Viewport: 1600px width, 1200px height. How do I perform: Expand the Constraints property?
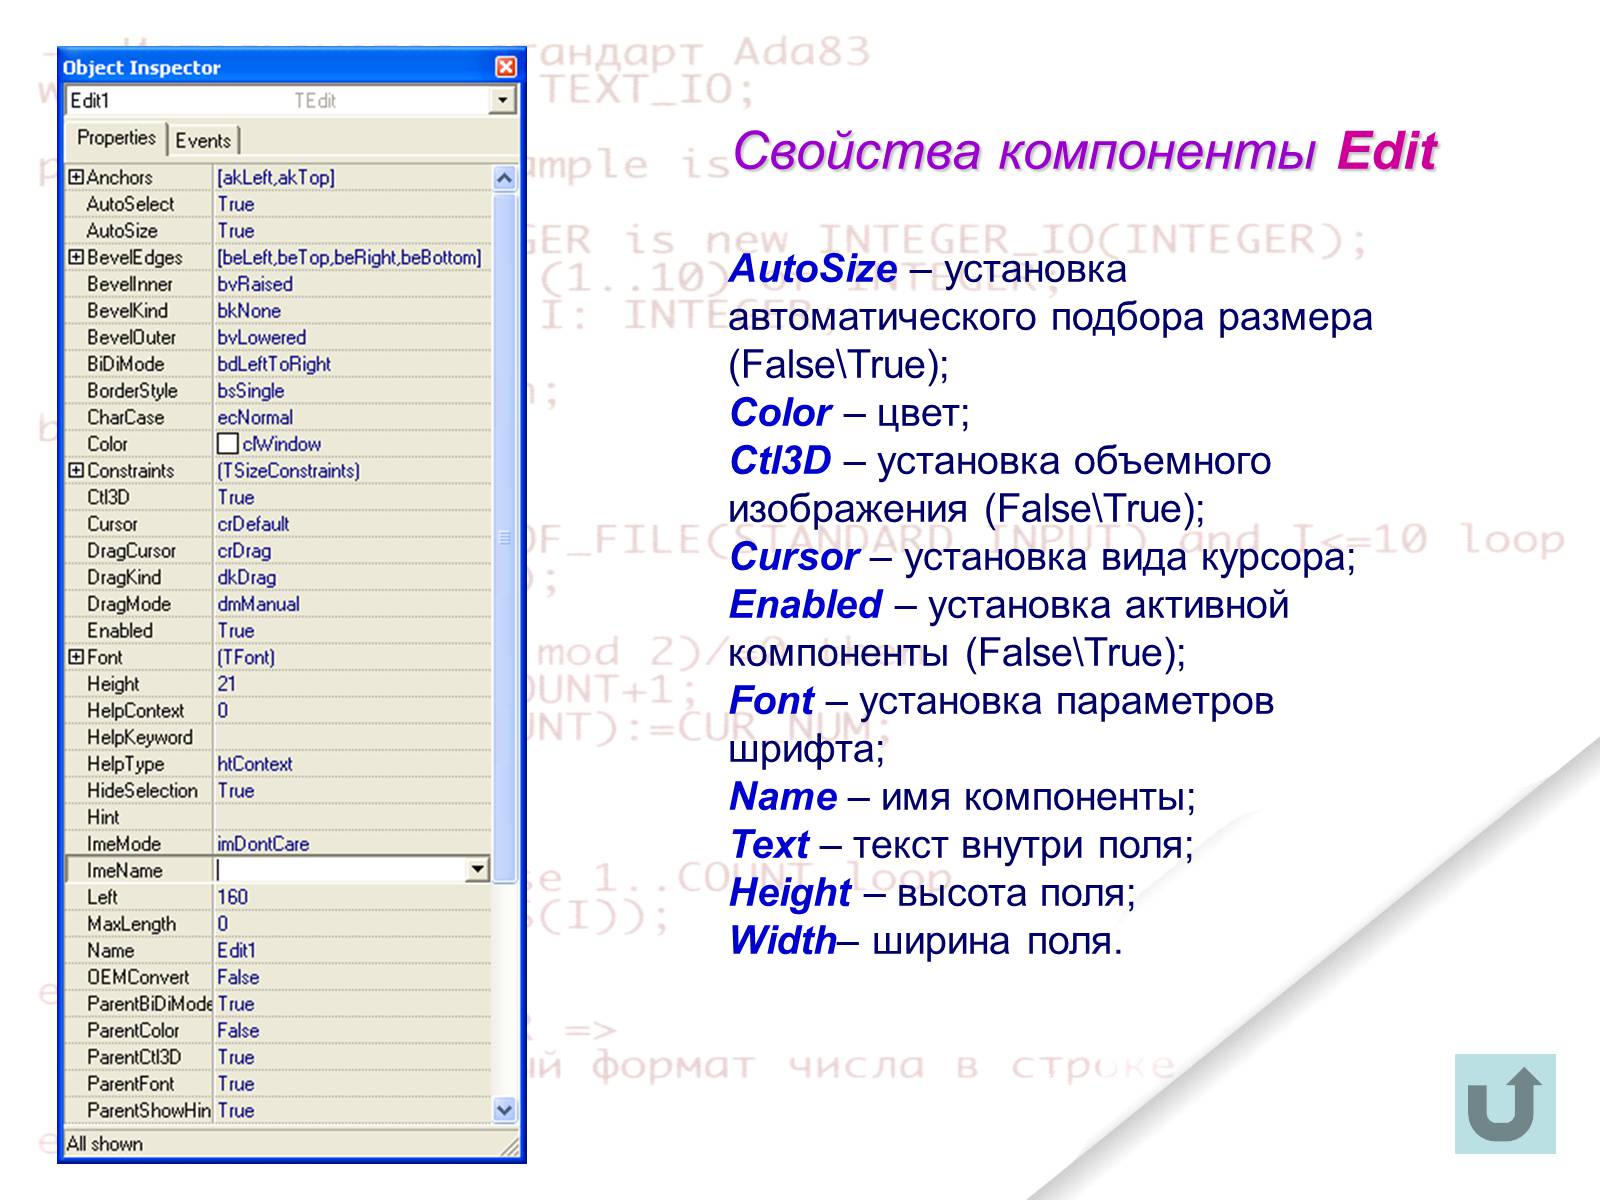click(76, 470)
